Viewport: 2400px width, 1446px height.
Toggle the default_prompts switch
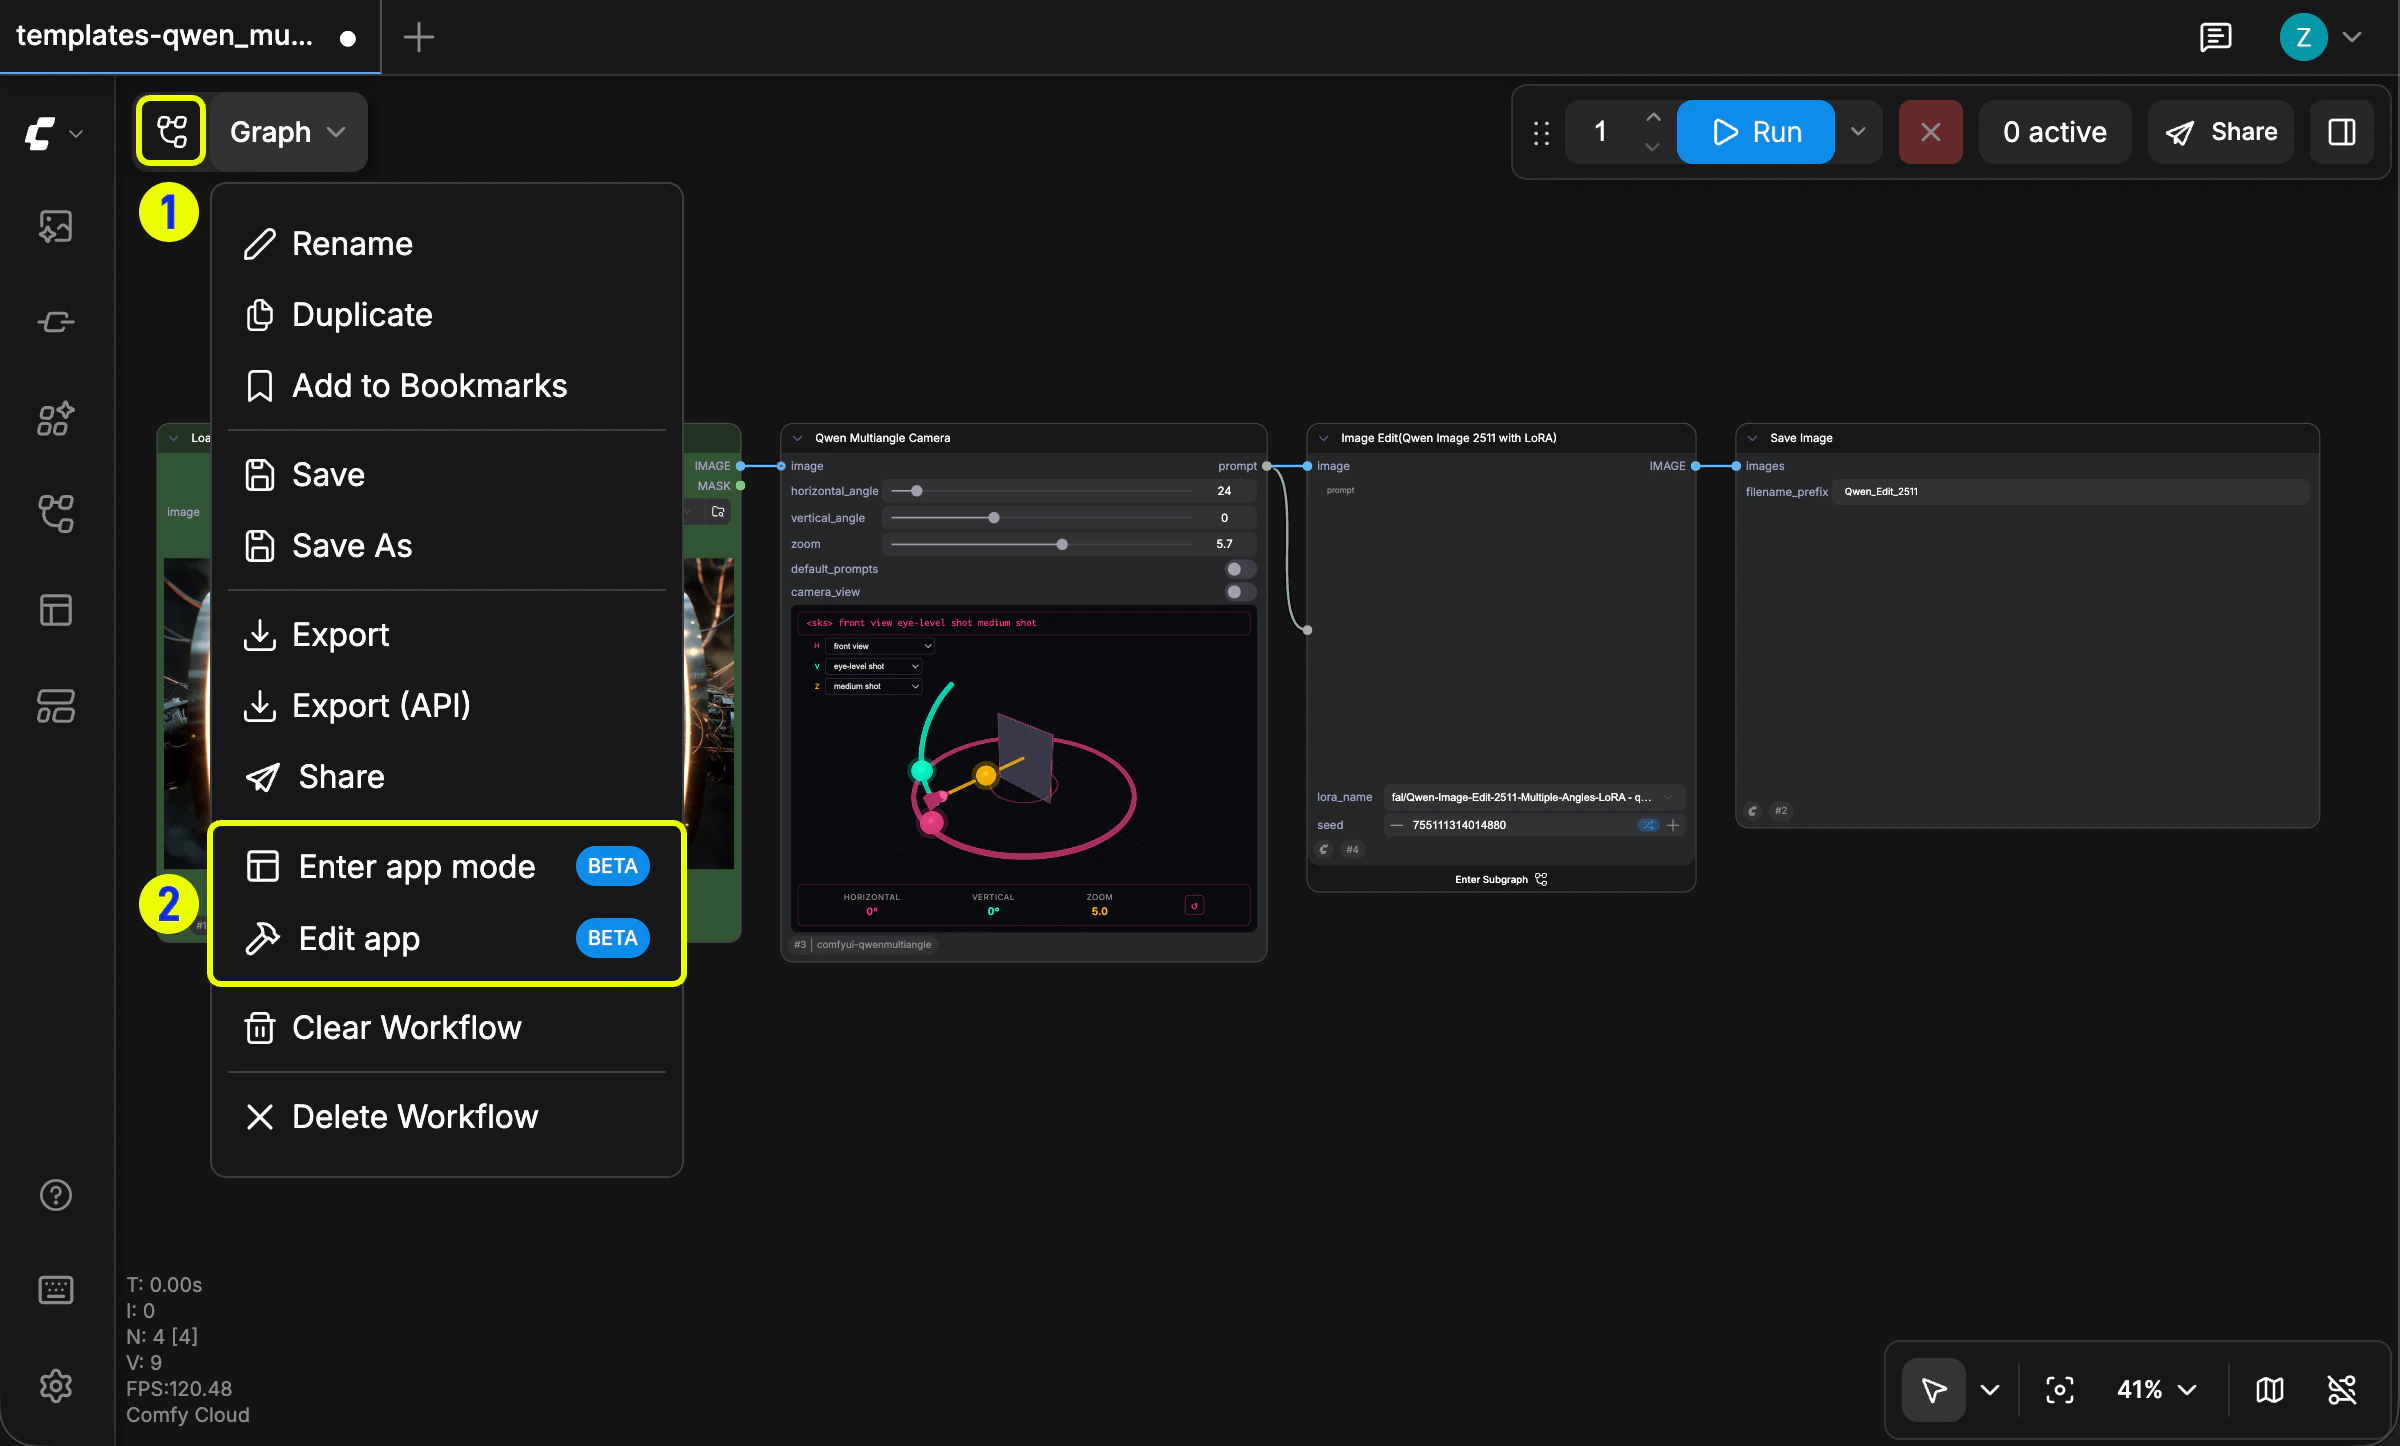tap(1239, 569)
